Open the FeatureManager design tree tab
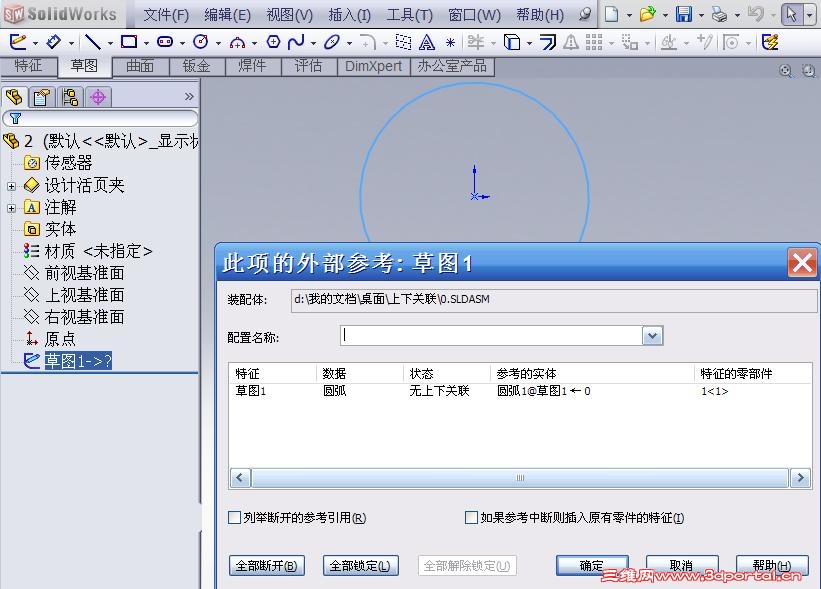This screenshot has width=821, height=589. click(14, 97)
